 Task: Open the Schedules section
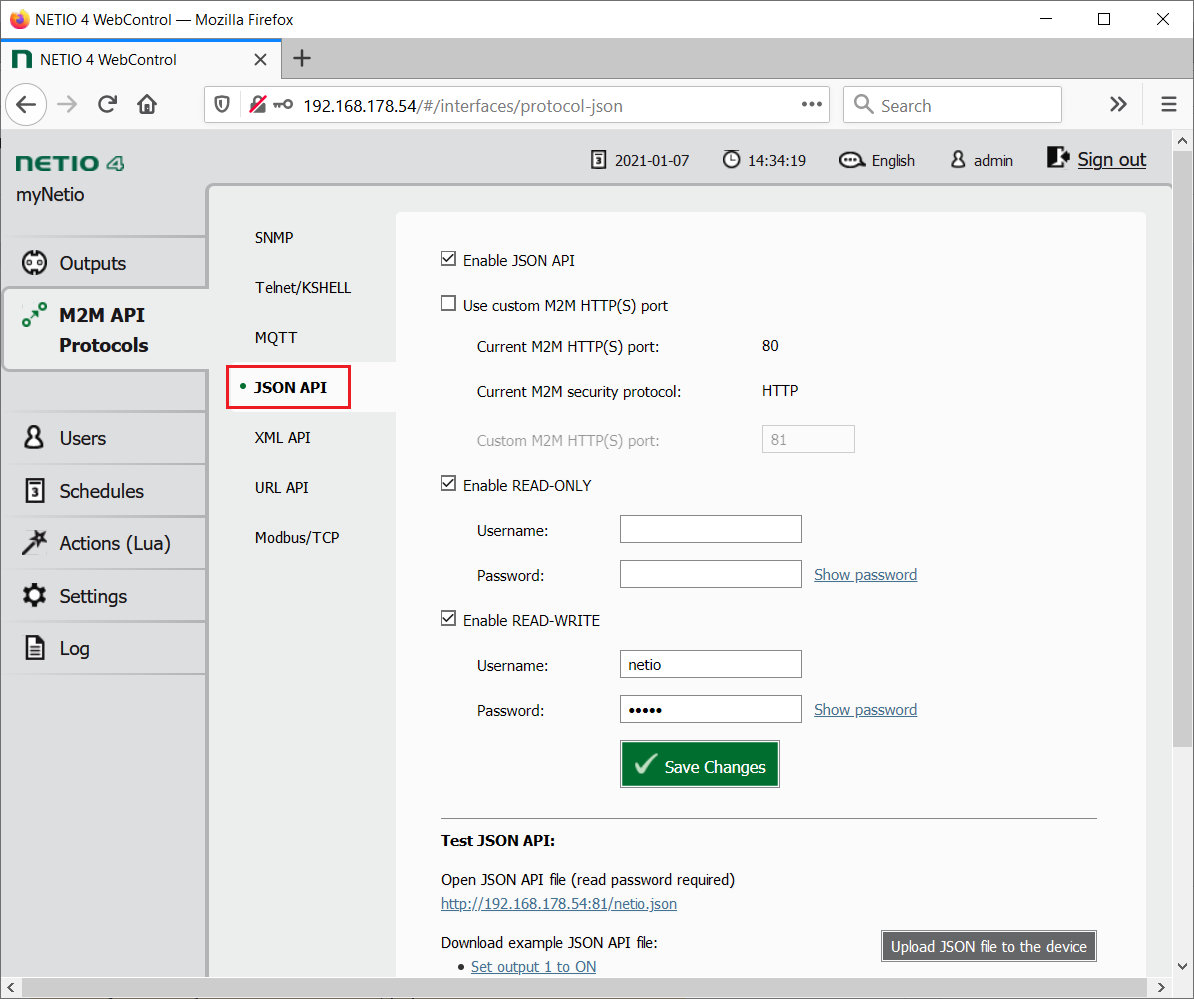104,491
